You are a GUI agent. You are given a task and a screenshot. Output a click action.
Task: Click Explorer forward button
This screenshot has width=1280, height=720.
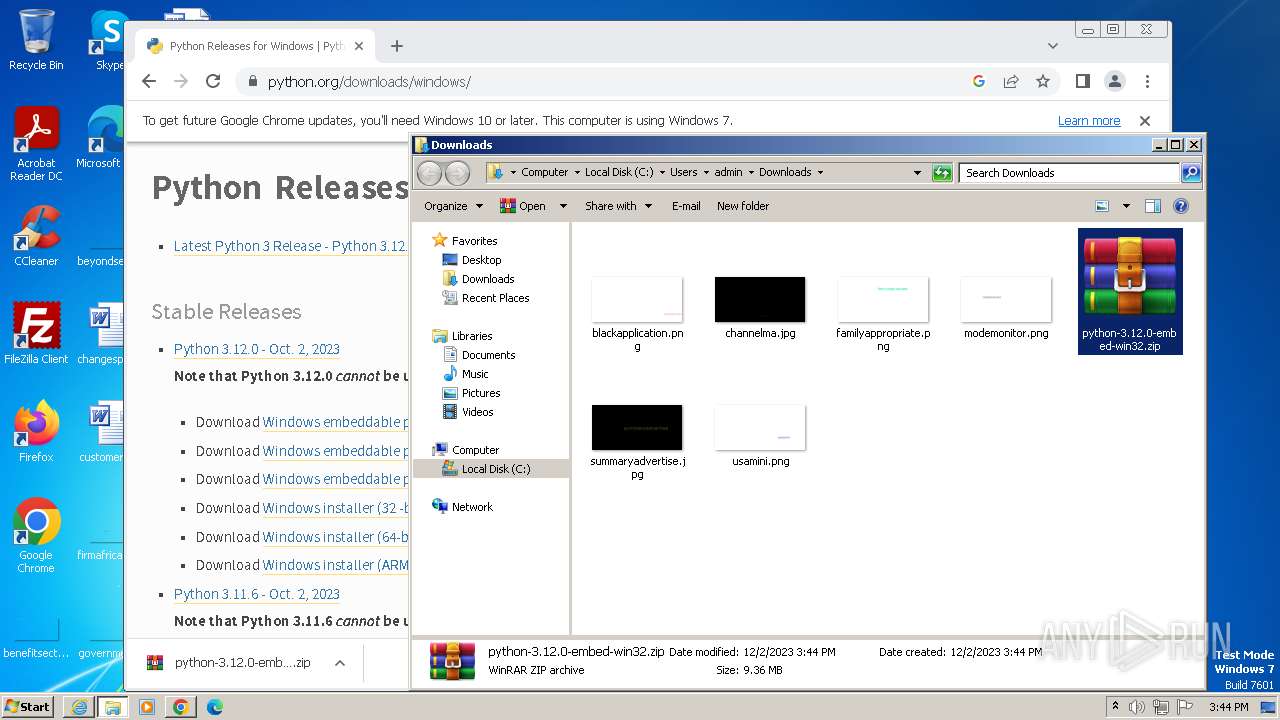[x=457, y=173]
